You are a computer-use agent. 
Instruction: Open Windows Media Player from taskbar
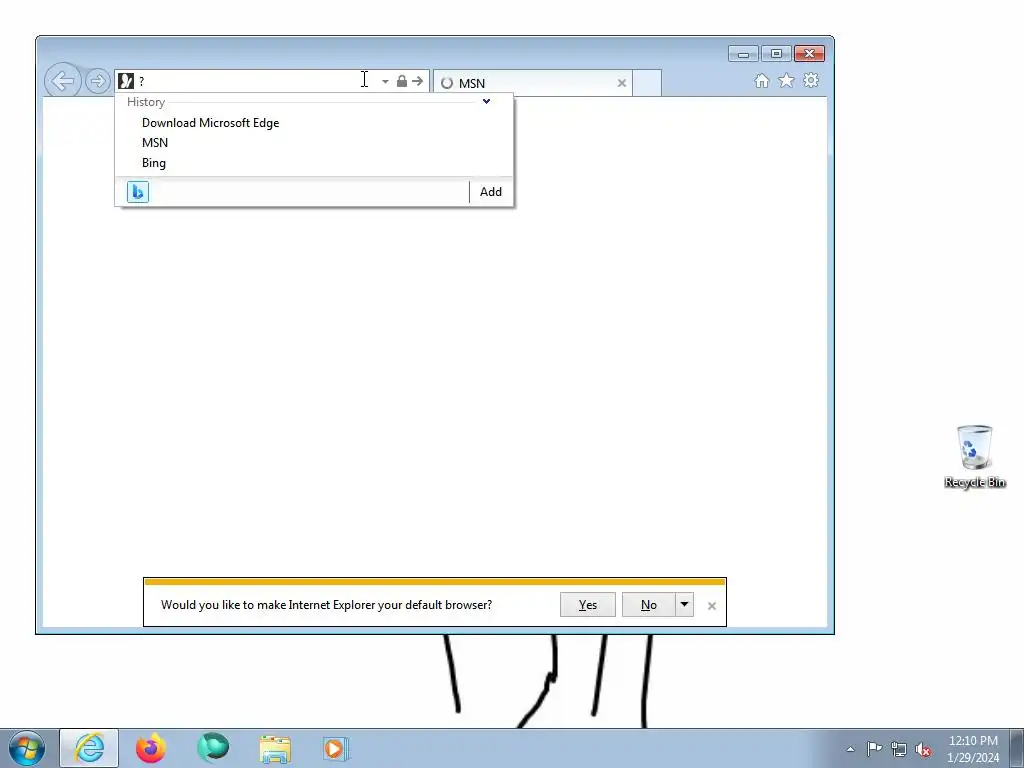pos(336,749)
